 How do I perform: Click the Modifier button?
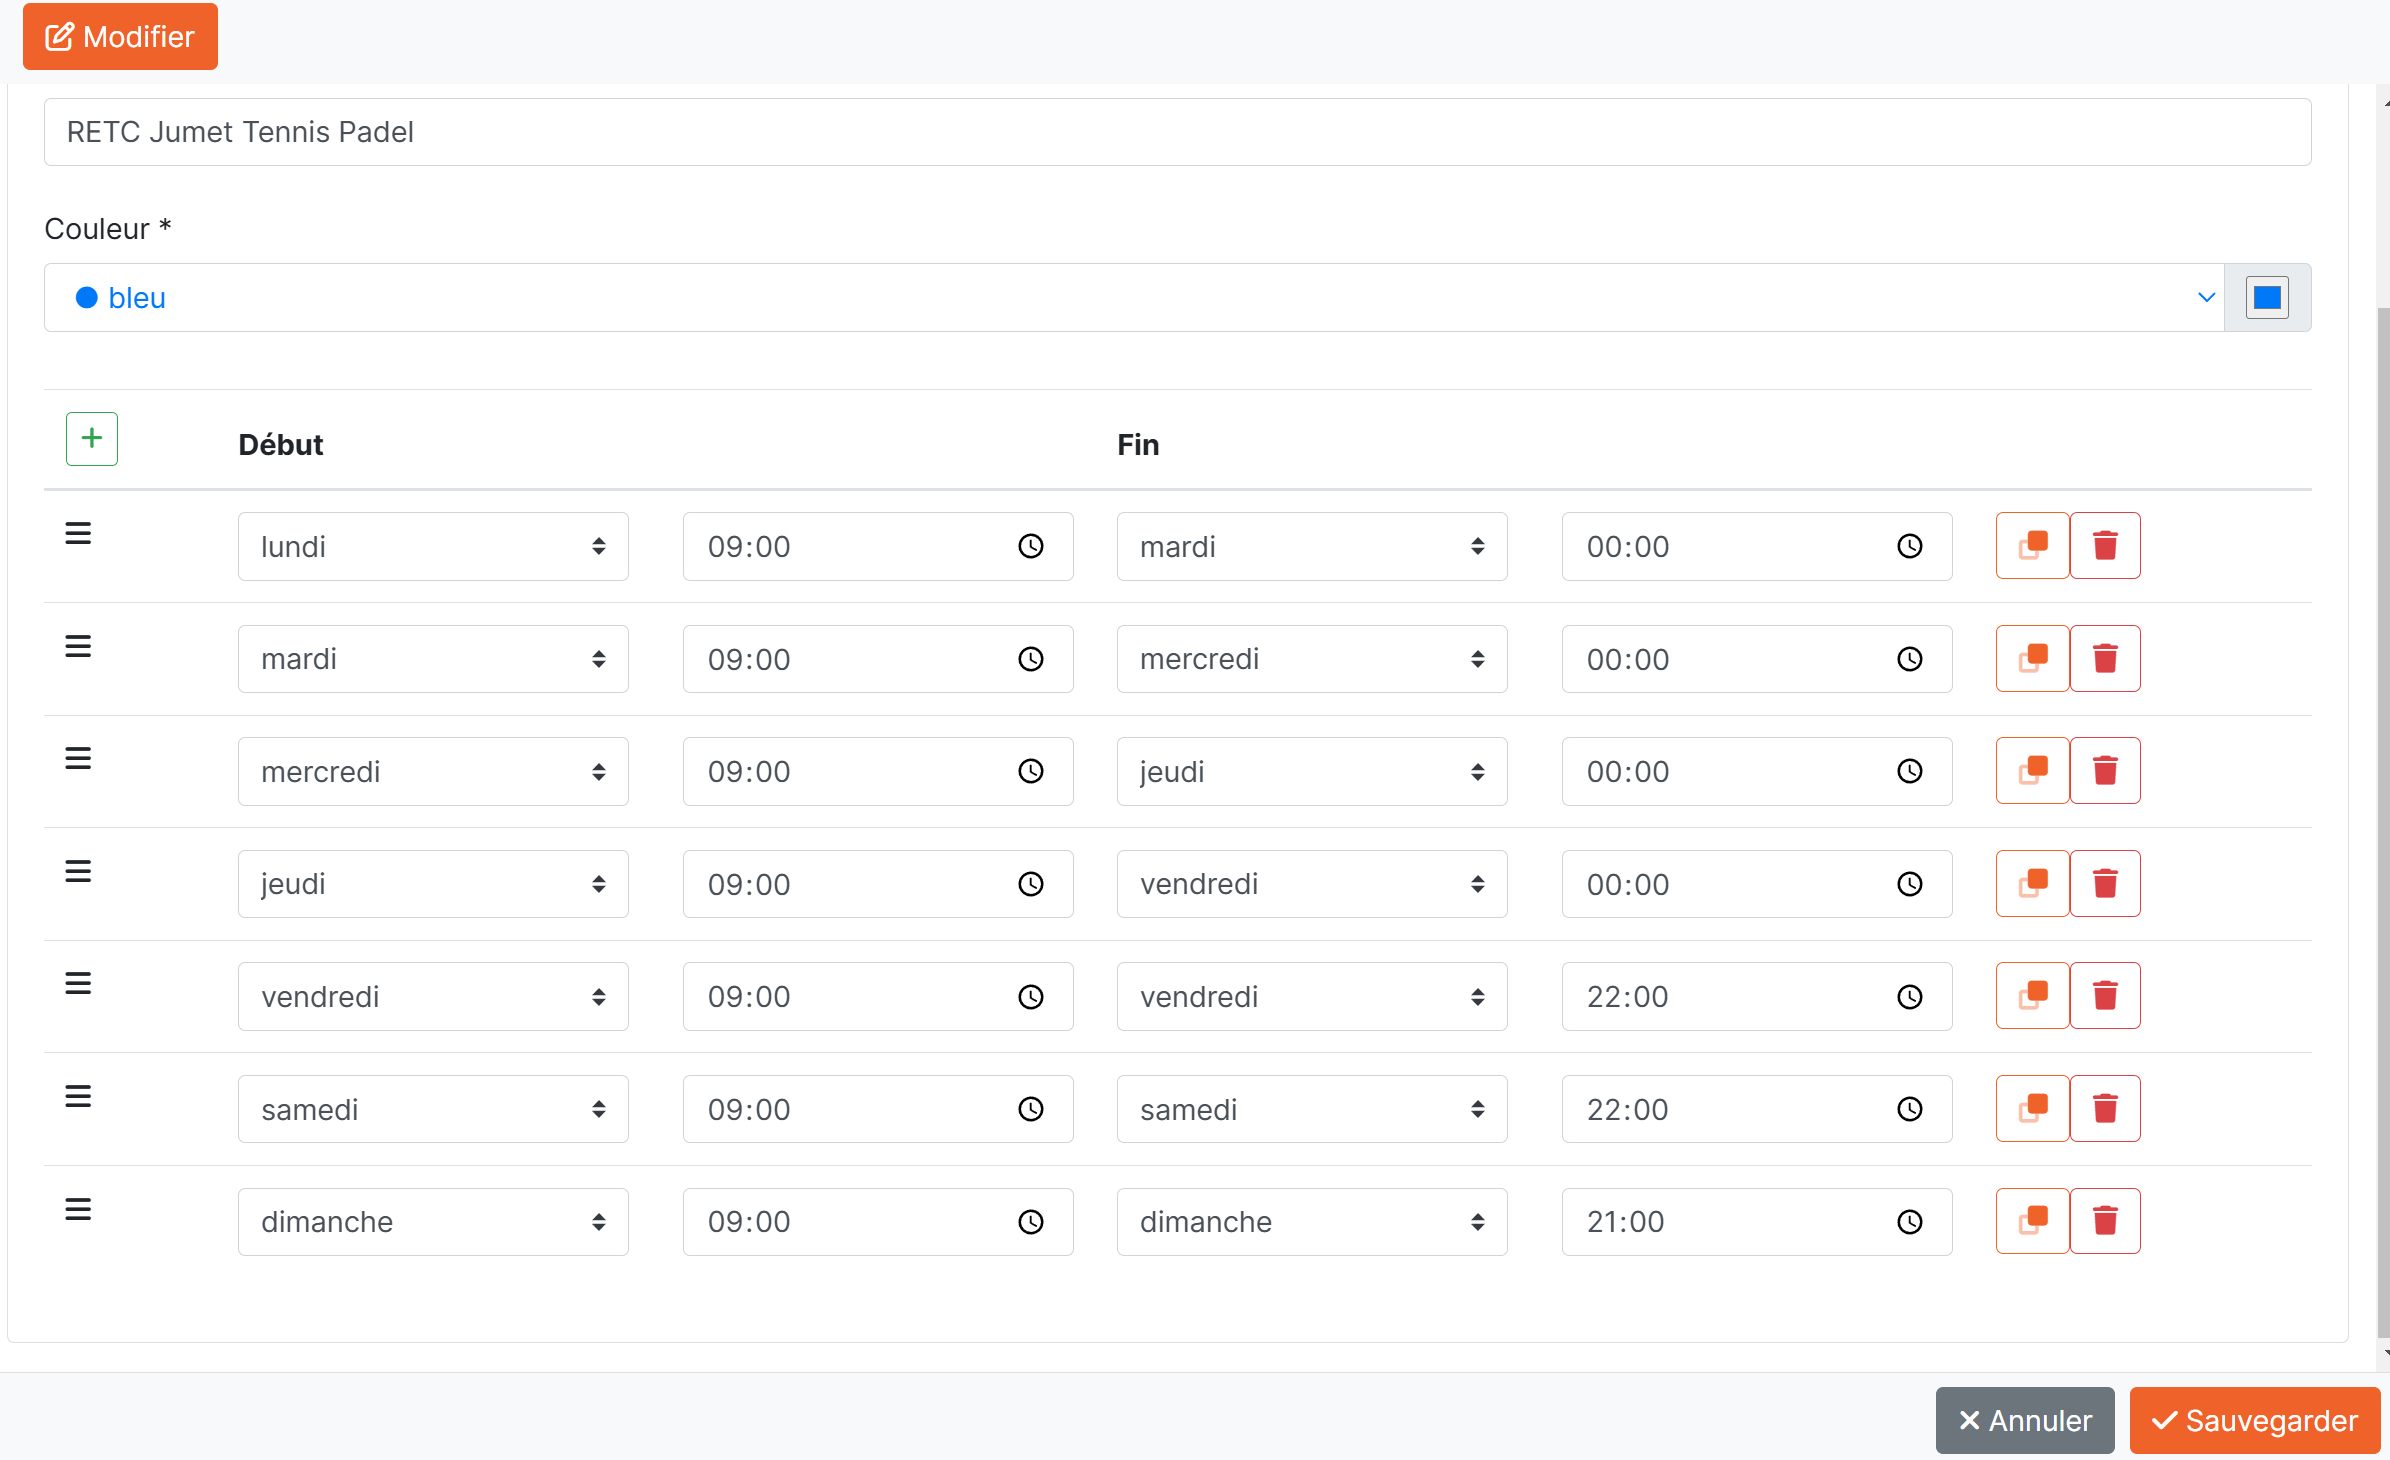(120, 37)
